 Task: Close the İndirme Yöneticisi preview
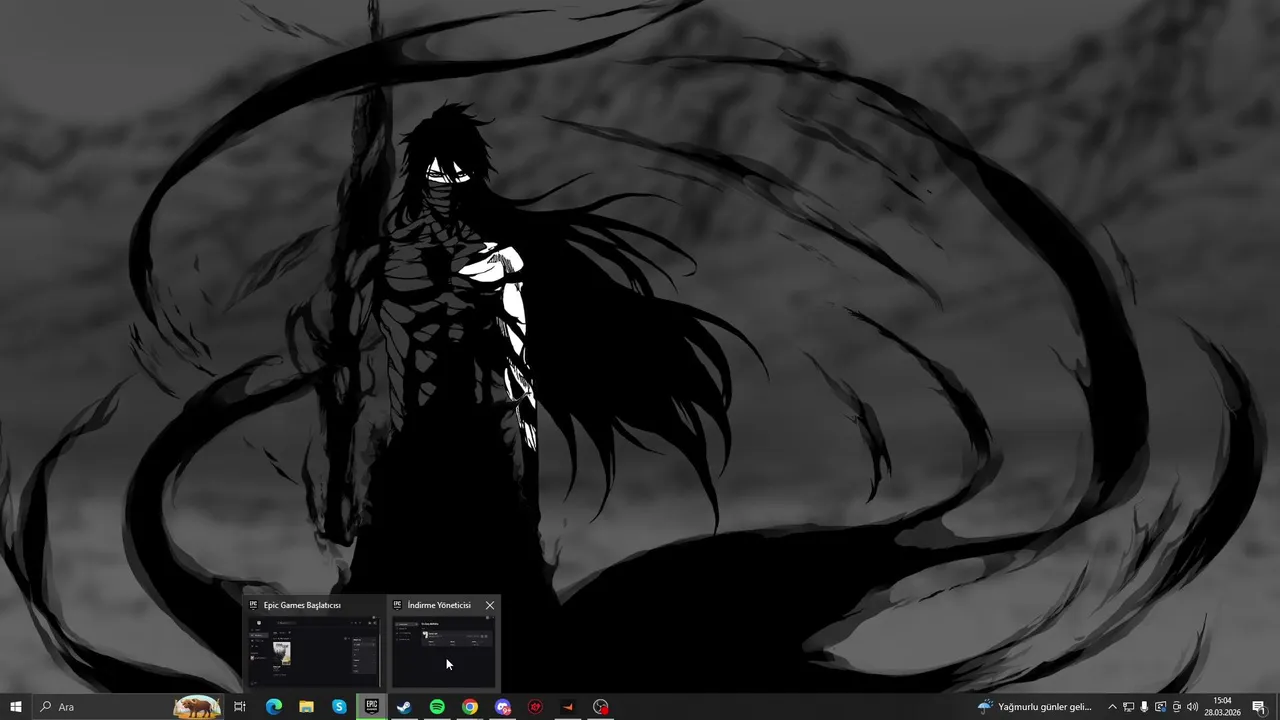(x=489, y=605)
